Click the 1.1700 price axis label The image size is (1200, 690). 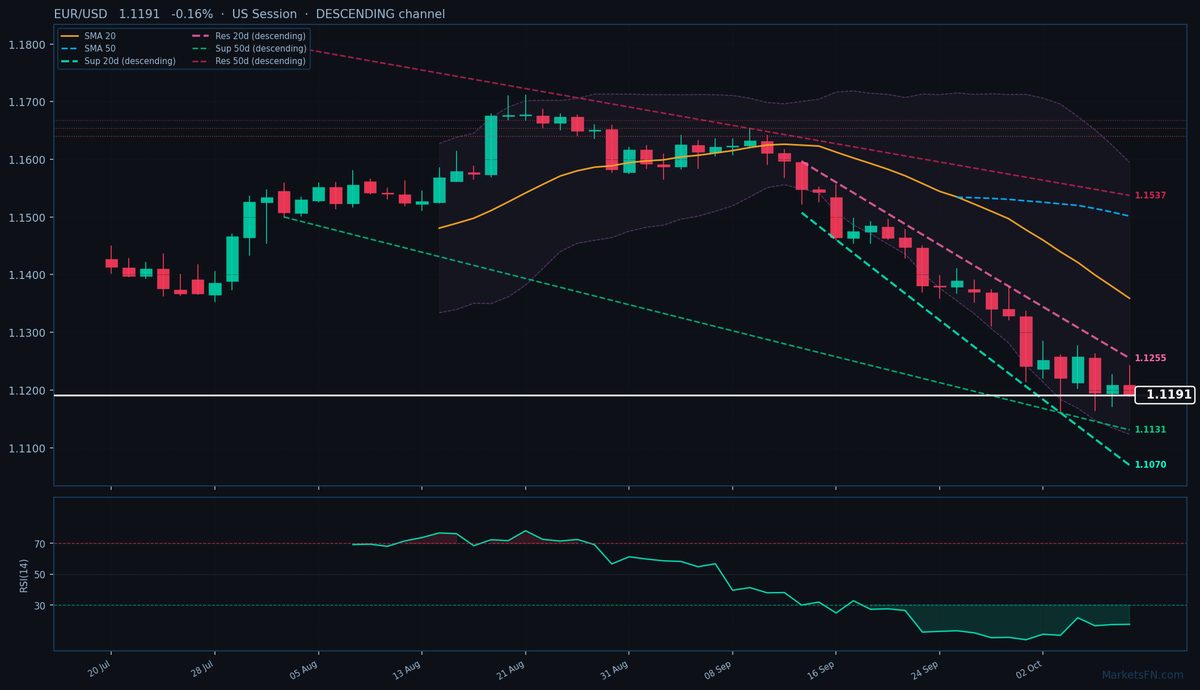pyautogui.click(x=26, y=102)
